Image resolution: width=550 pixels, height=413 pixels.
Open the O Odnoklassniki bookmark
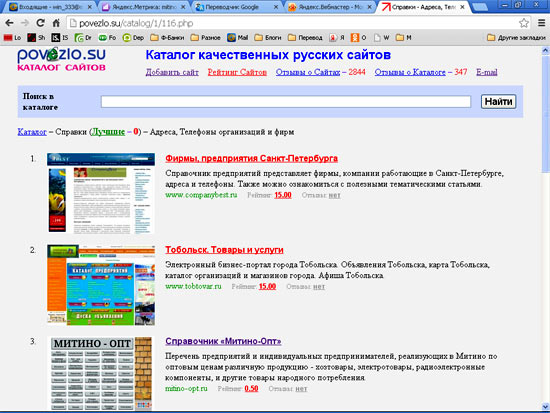(359, 38)
